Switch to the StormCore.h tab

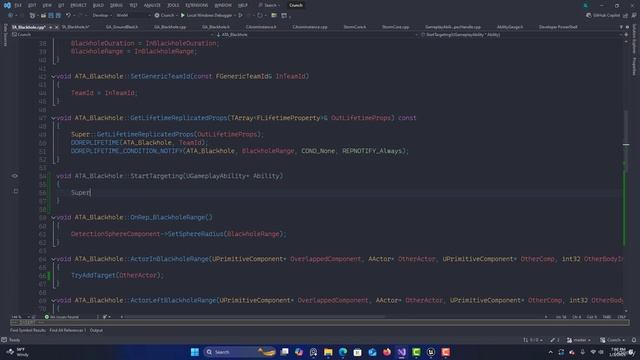355,27
